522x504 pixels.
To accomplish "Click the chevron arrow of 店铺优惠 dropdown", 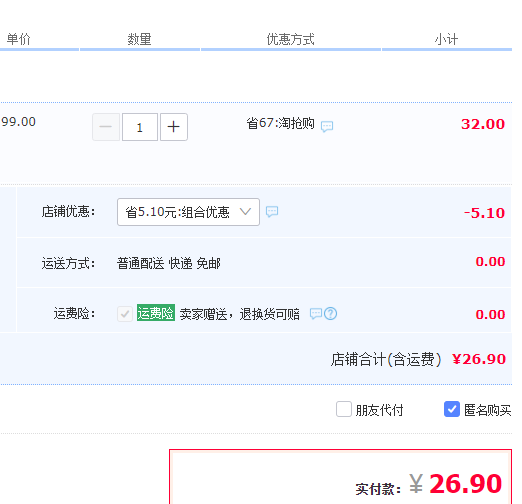I will tap(245, 211).
